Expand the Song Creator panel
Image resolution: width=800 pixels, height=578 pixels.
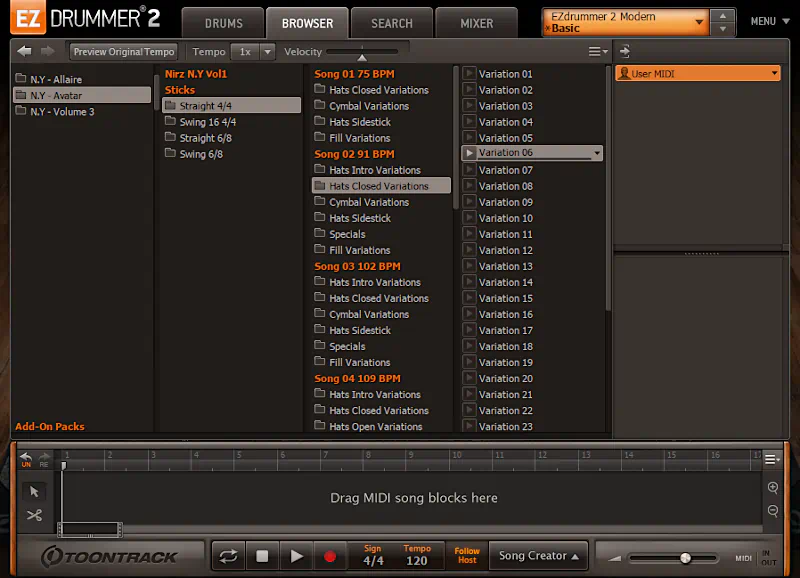point(538,556)
